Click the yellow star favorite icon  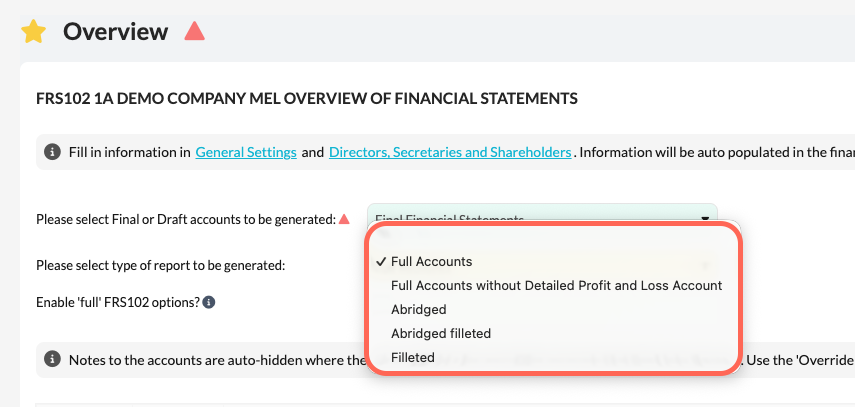[x=34, y=32]
